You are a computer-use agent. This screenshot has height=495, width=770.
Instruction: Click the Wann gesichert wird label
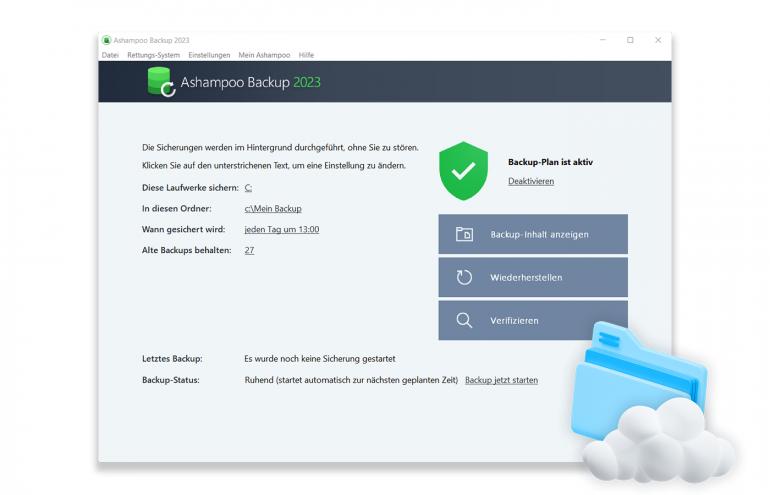184,229
